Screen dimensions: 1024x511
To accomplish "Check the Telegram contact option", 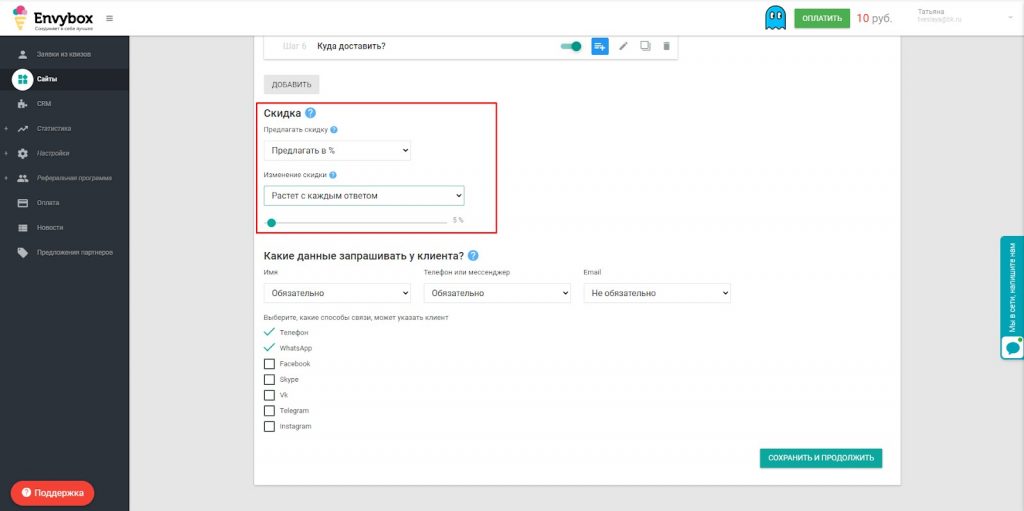I will pyautogui.click(x=269, y=411).
